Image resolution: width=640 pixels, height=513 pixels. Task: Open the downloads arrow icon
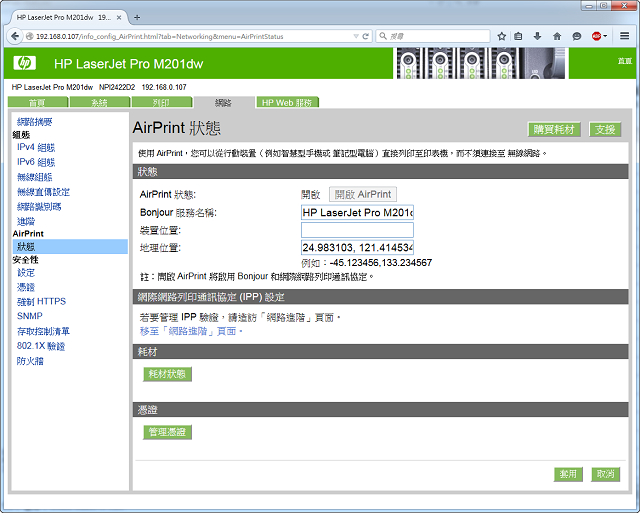click(x=538, y=36)
